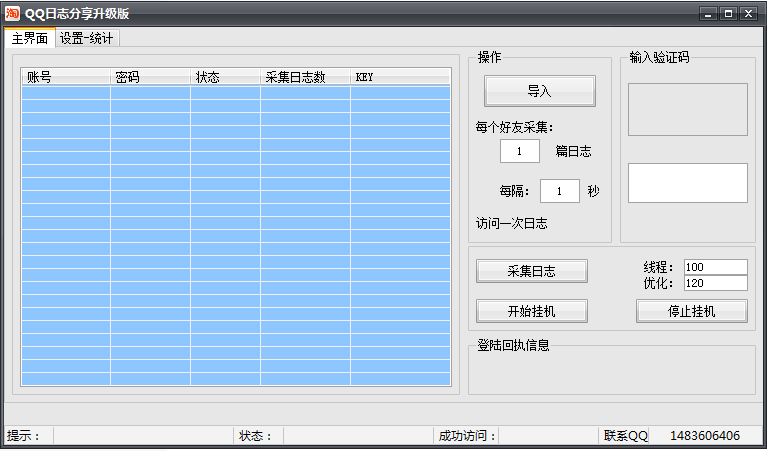
Task: Click the 状态 column header
Action: tap(226, 77)
